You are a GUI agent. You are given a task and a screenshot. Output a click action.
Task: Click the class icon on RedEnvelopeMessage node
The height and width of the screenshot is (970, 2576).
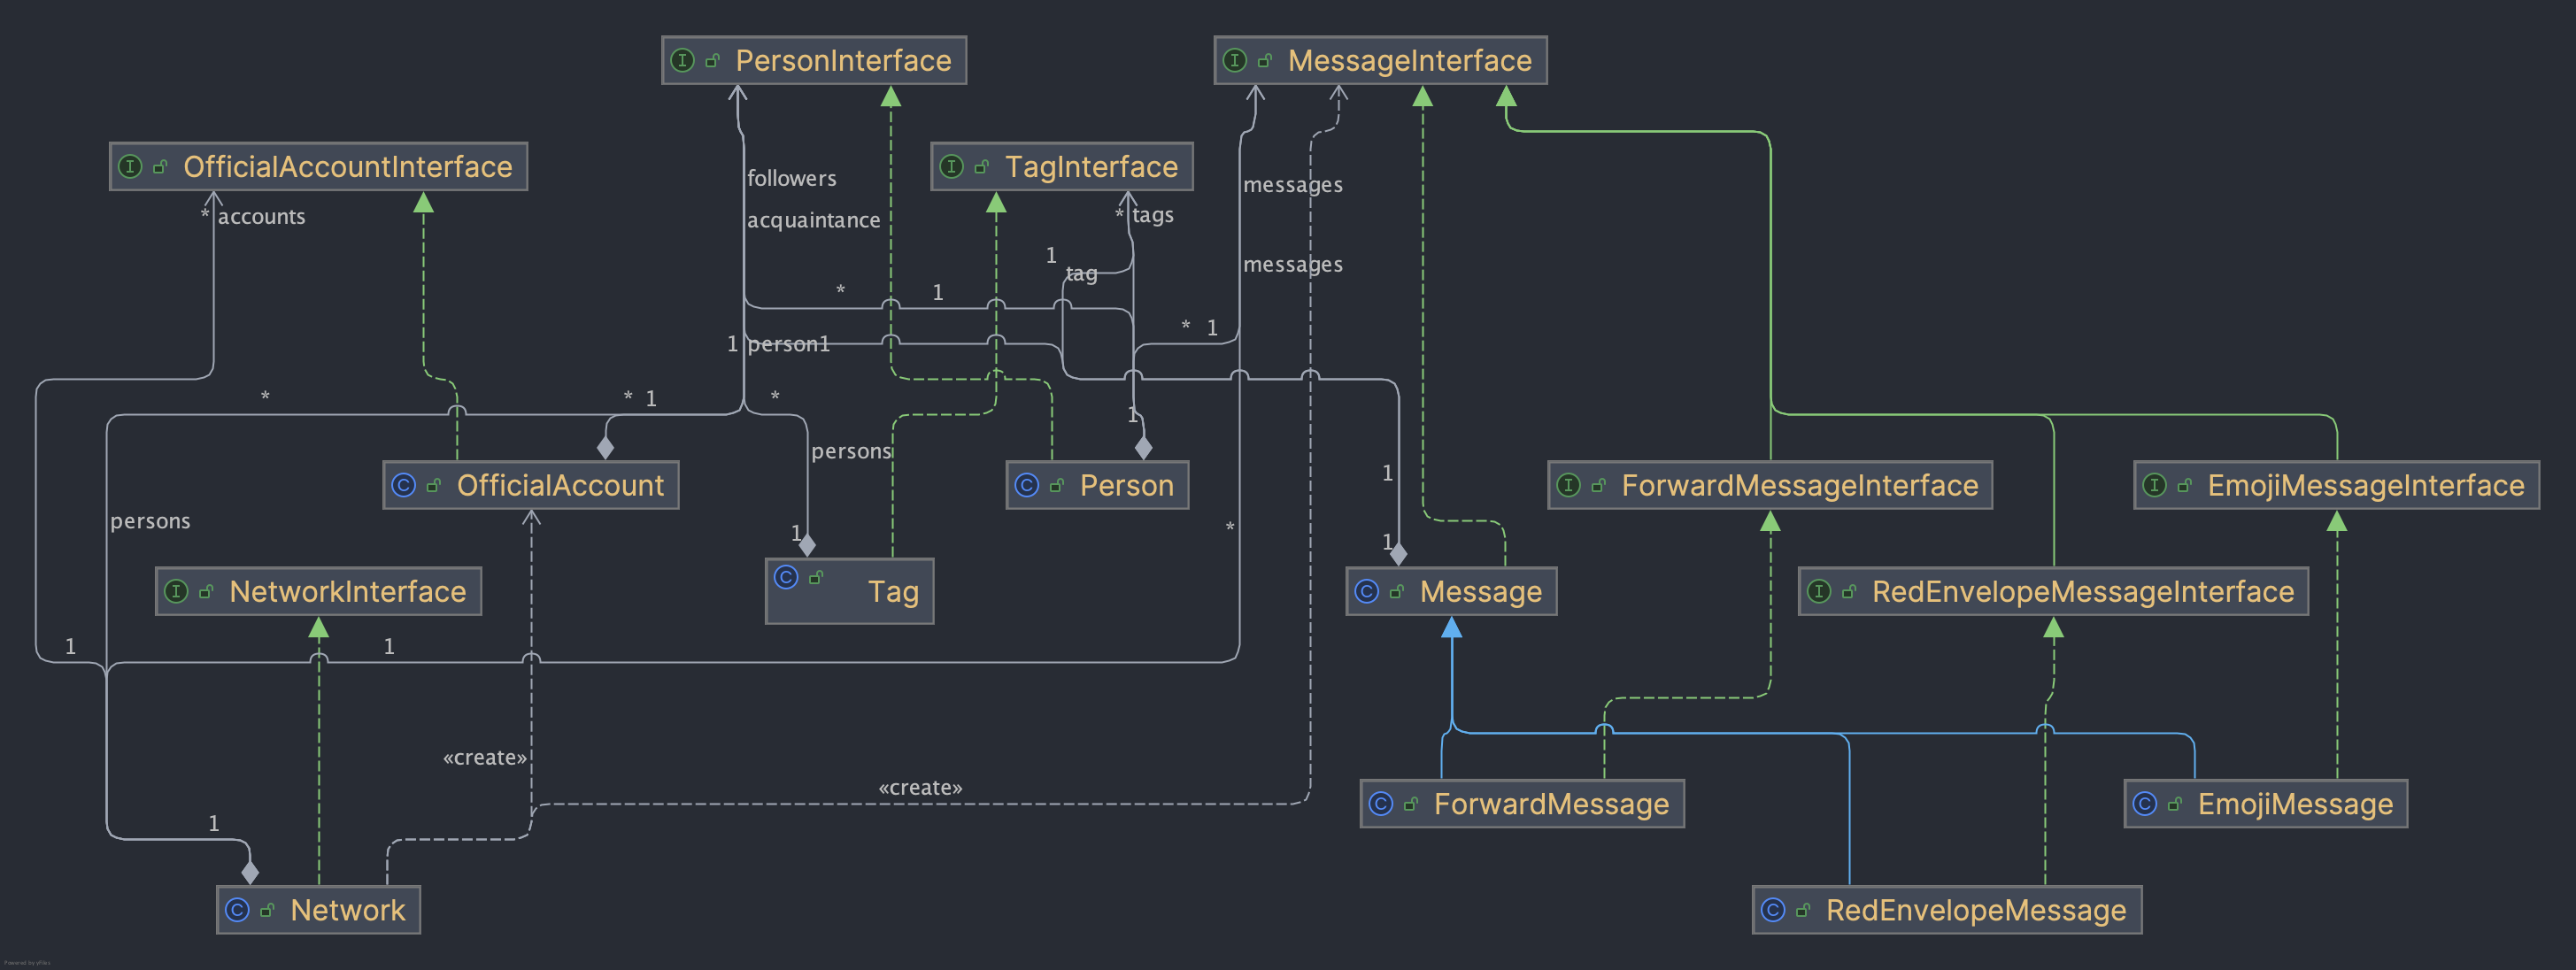[x=1773, y=910]
